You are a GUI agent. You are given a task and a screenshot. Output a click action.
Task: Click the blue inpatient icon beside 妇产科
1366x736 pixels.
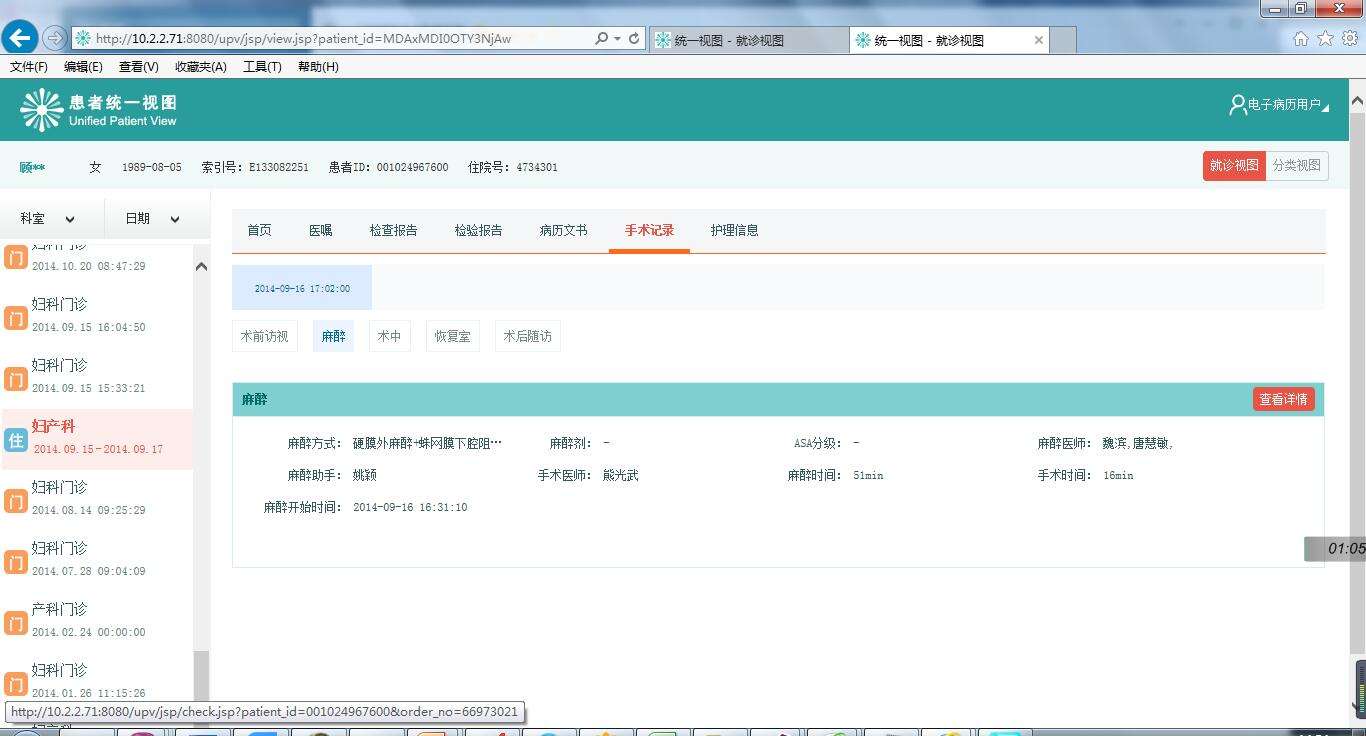coord(15,440)
